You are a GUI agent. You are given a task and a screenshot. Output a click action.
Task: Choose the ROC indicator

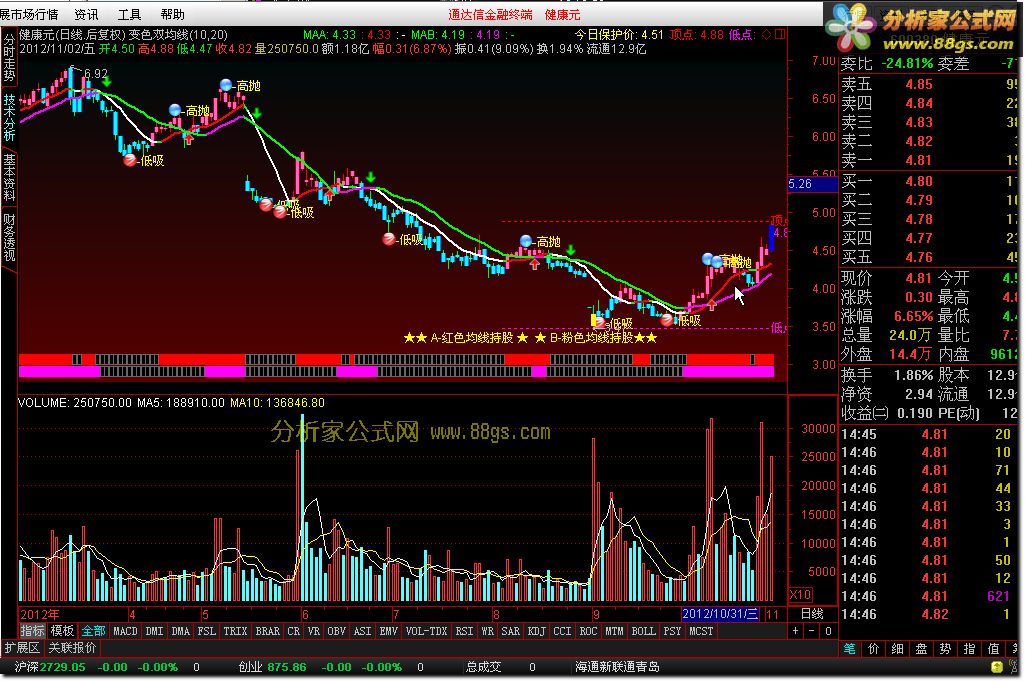coord(588,631)
